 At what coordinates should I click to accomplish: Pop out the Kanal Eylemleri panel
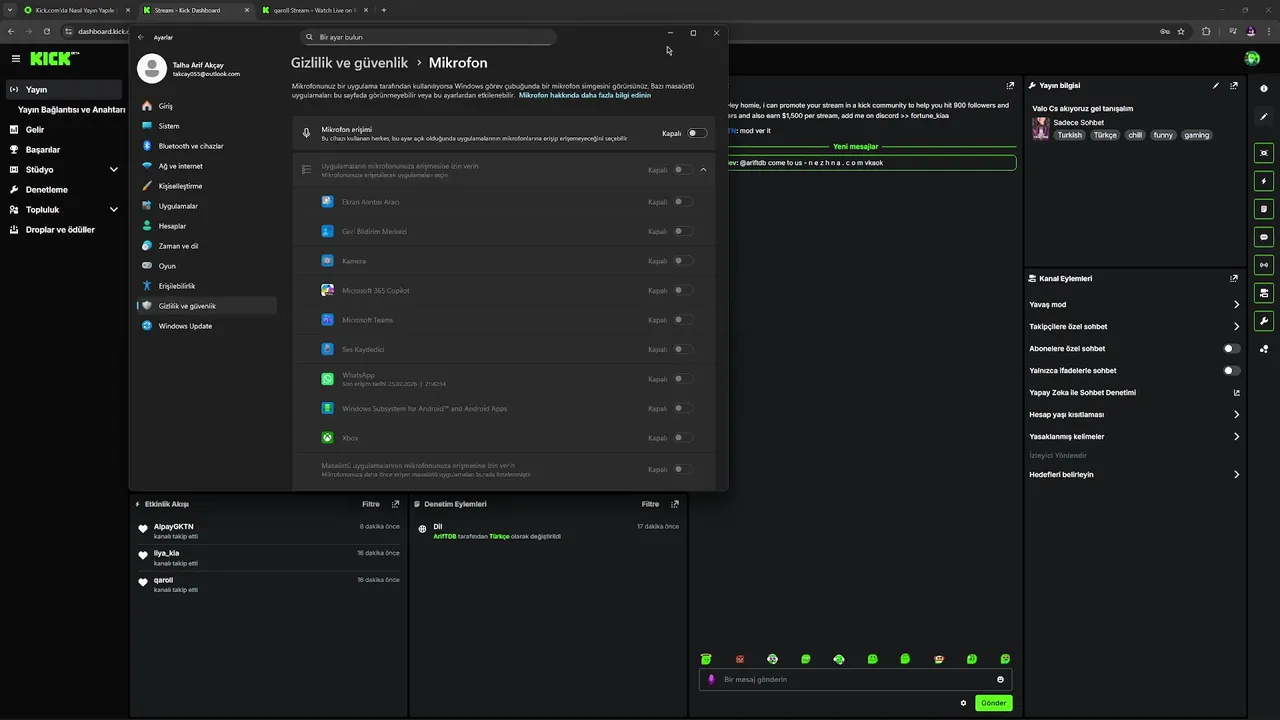tap(1235, 279)
